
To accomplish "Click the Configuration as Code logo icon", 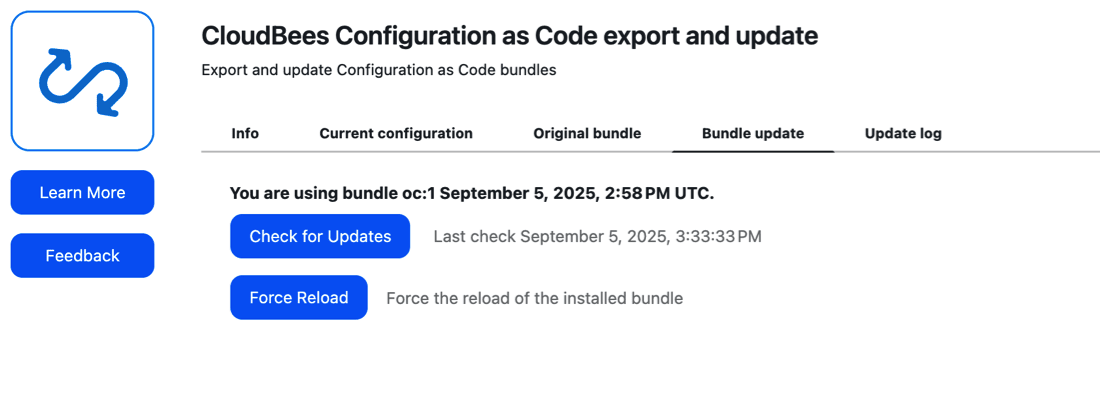I will click(82, 81).
